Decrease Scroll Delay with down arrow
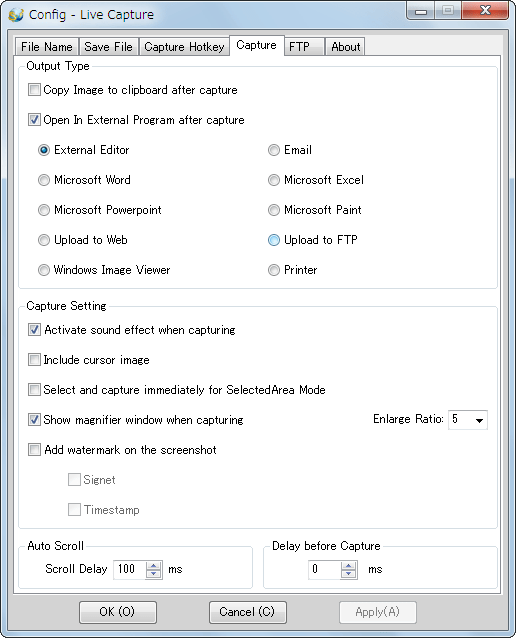The height and width of the screenshot is (638, 516). [x=153, y=573]
